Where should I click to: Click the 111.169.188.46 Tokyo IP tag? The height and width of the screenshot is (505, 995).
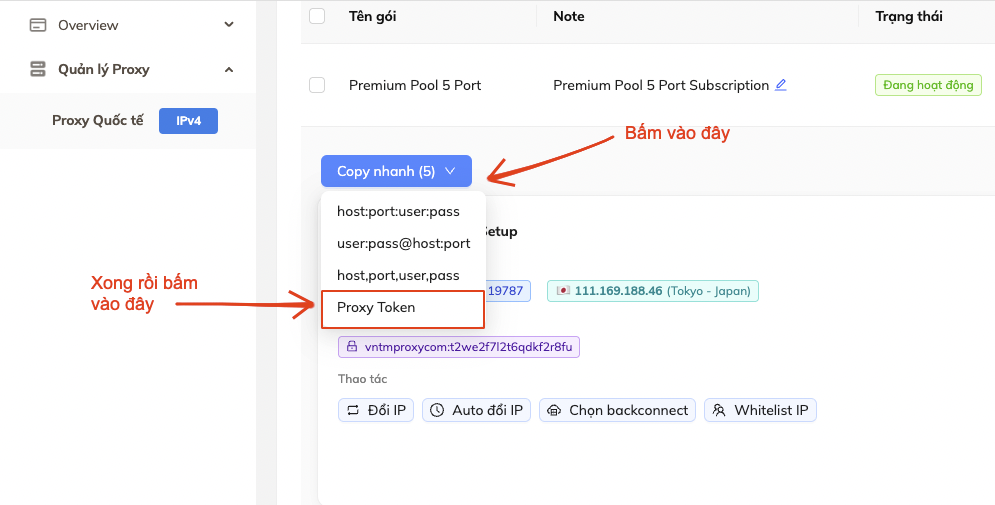(653, 290)
